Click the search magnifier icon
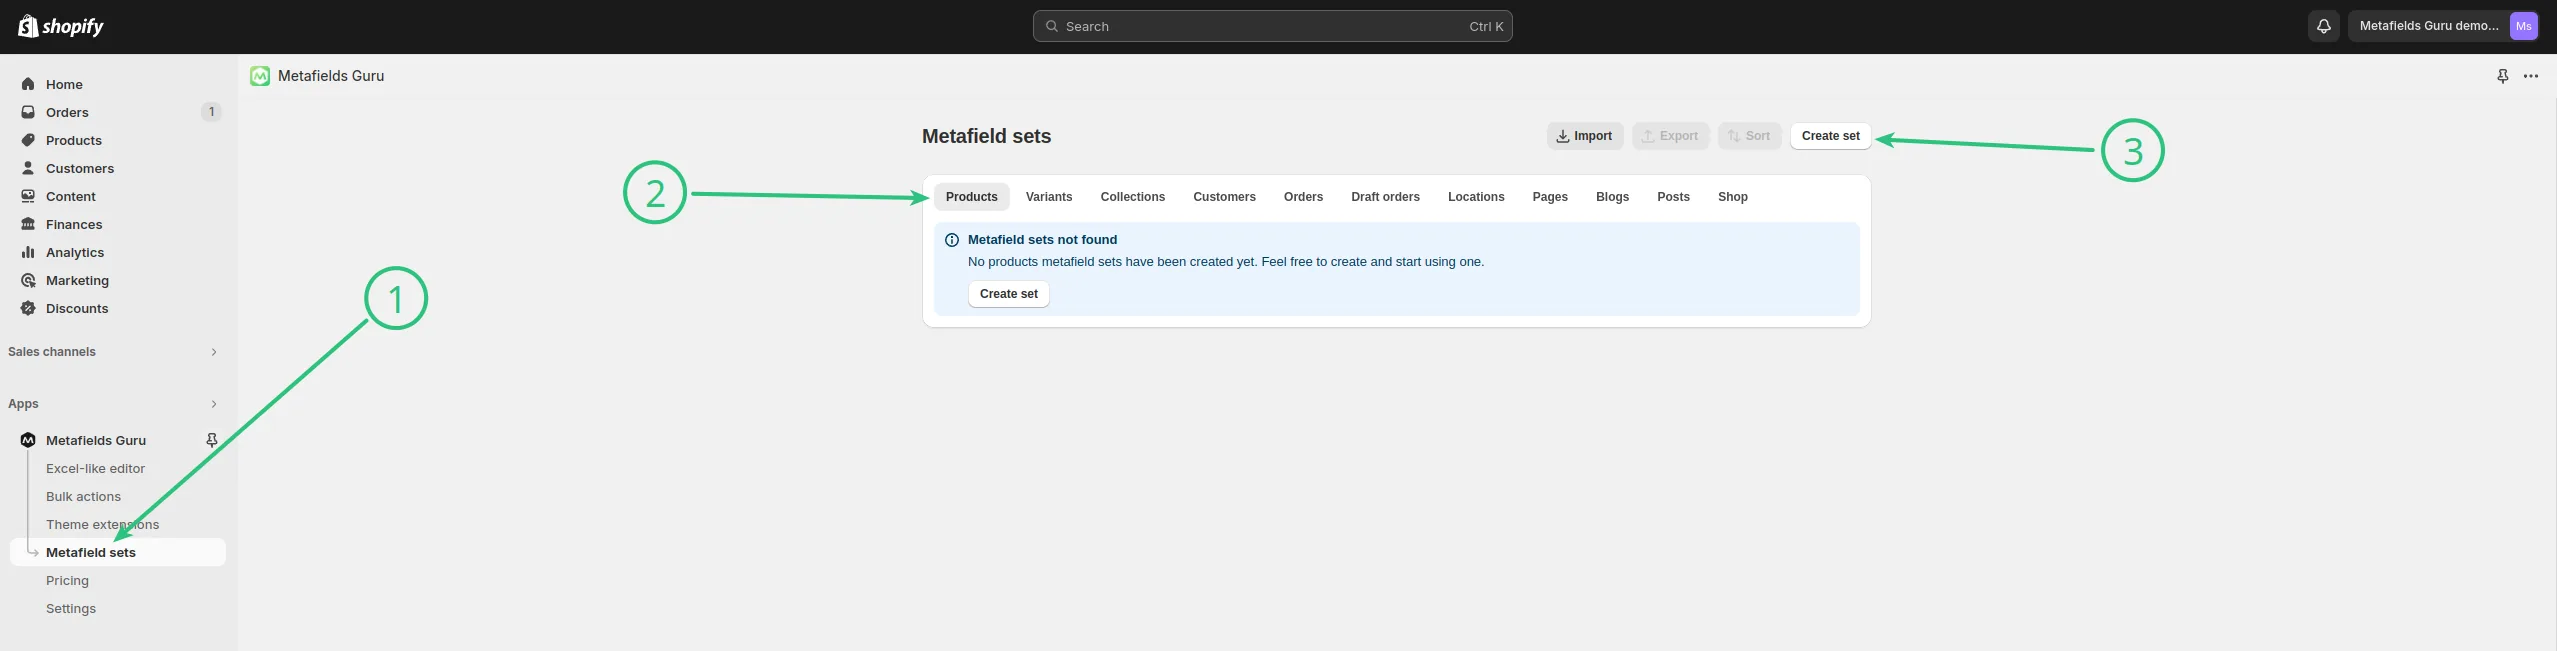 pos(1052,26)
